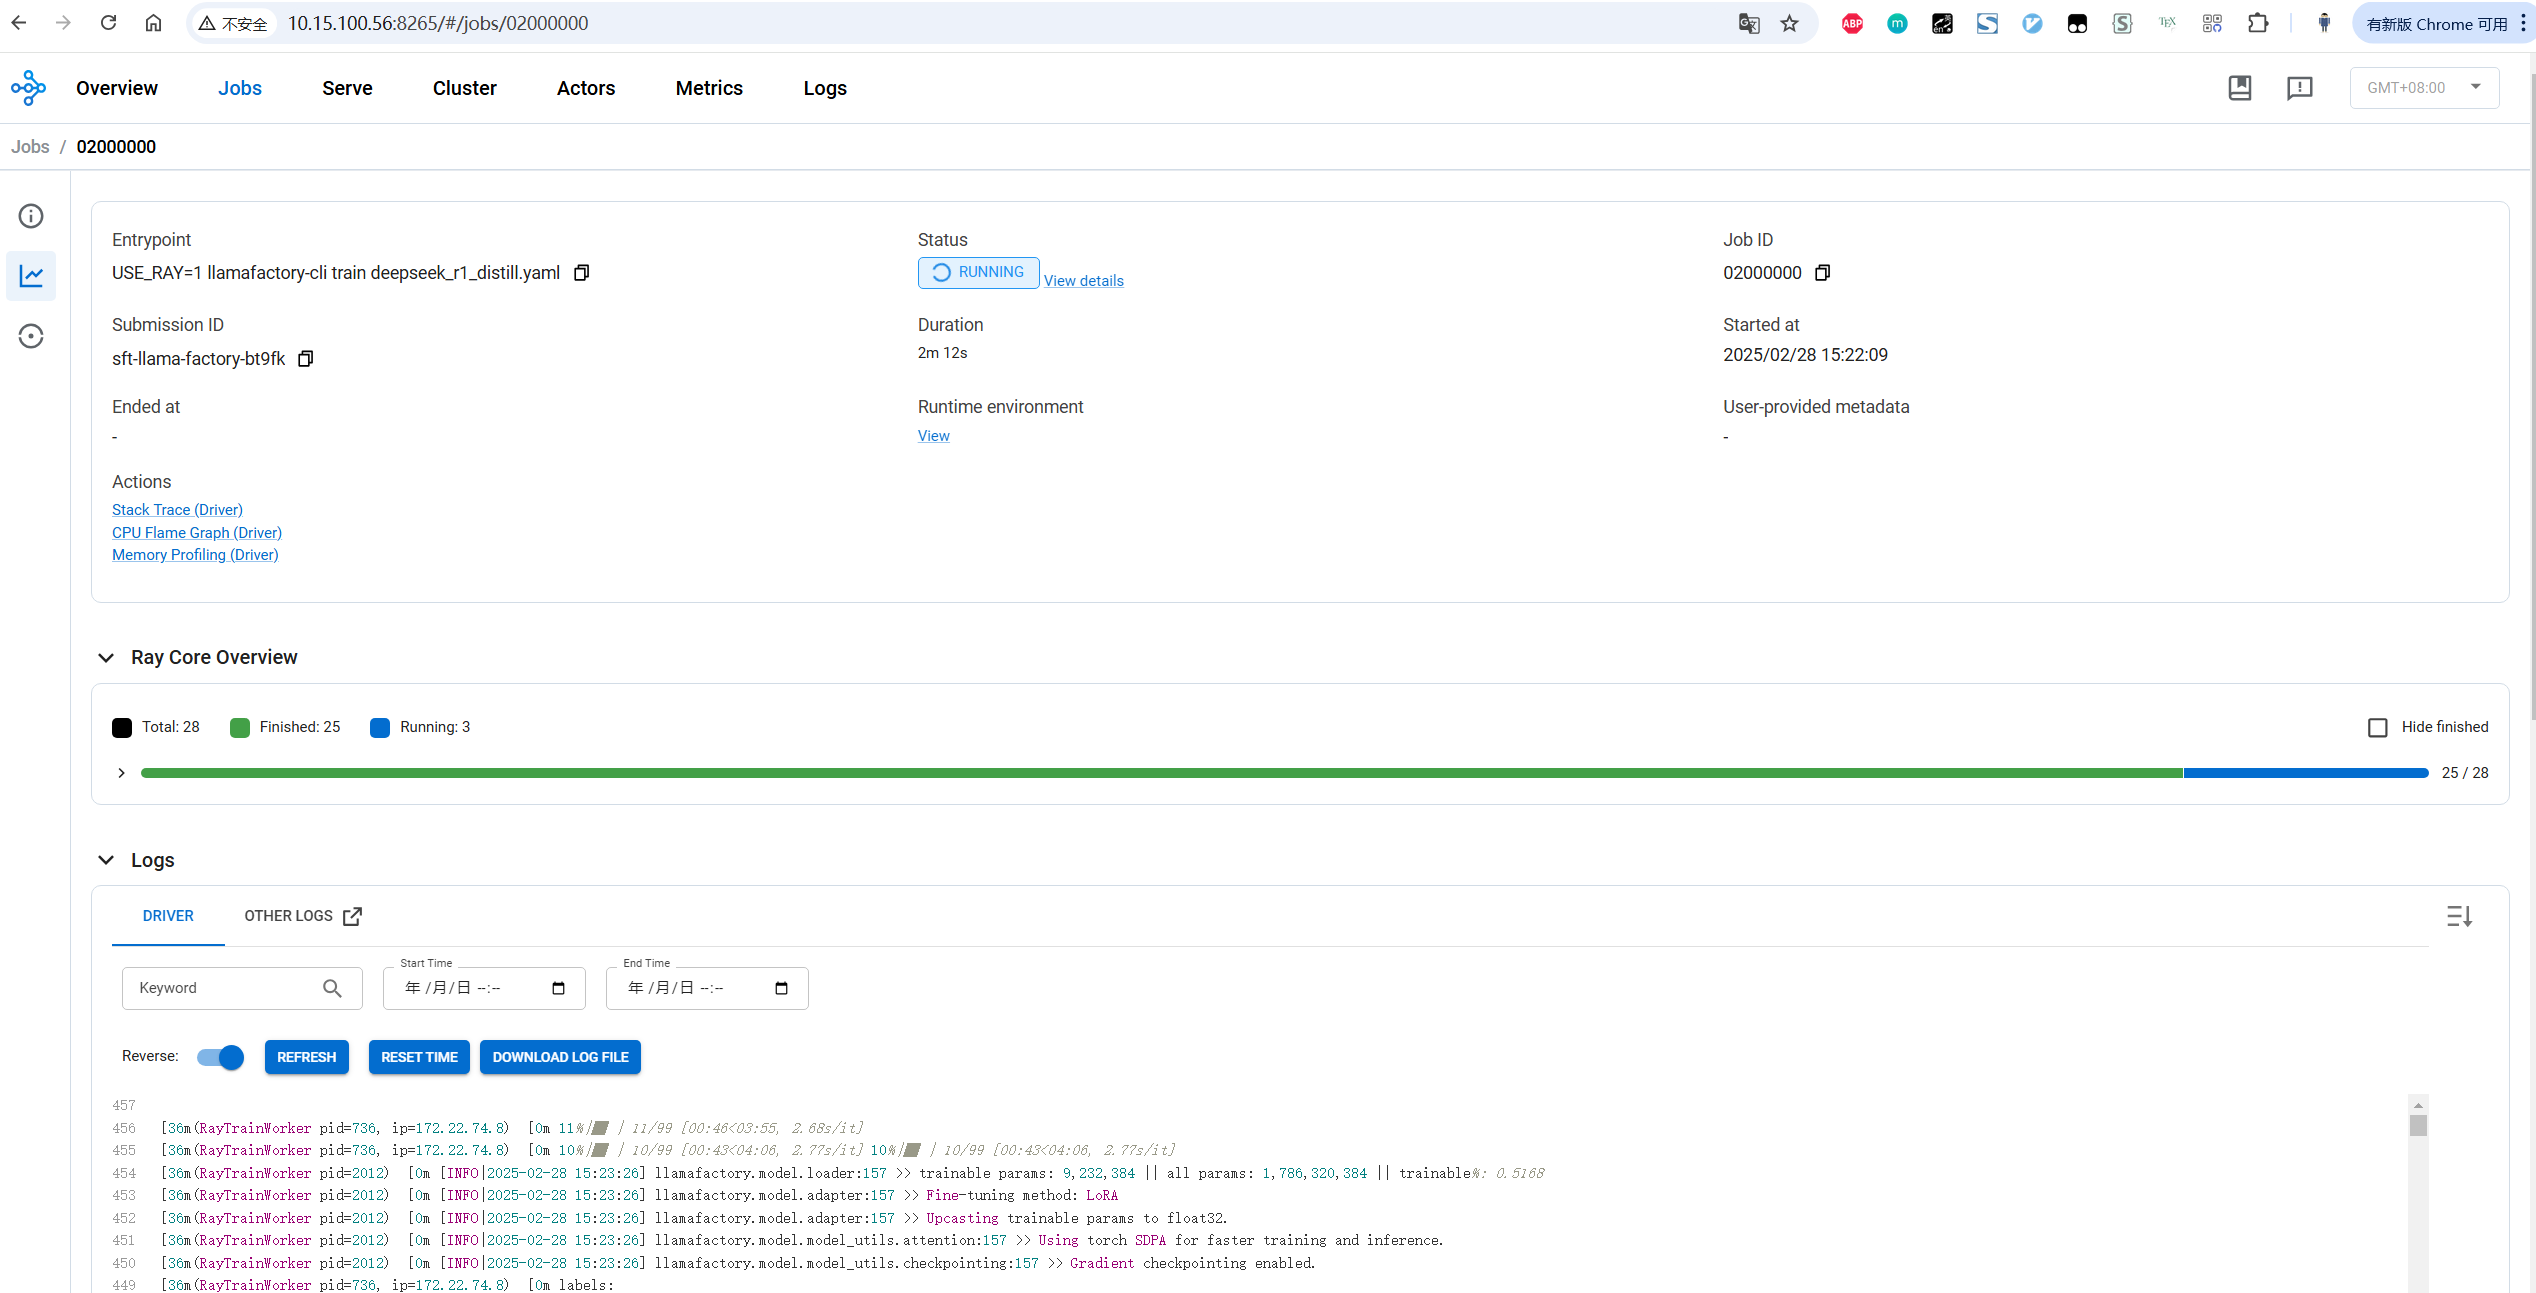The height and width of the screenshot is (1293, 2536).
Task: Open the docs bookmark icon
Action: 2240,88
